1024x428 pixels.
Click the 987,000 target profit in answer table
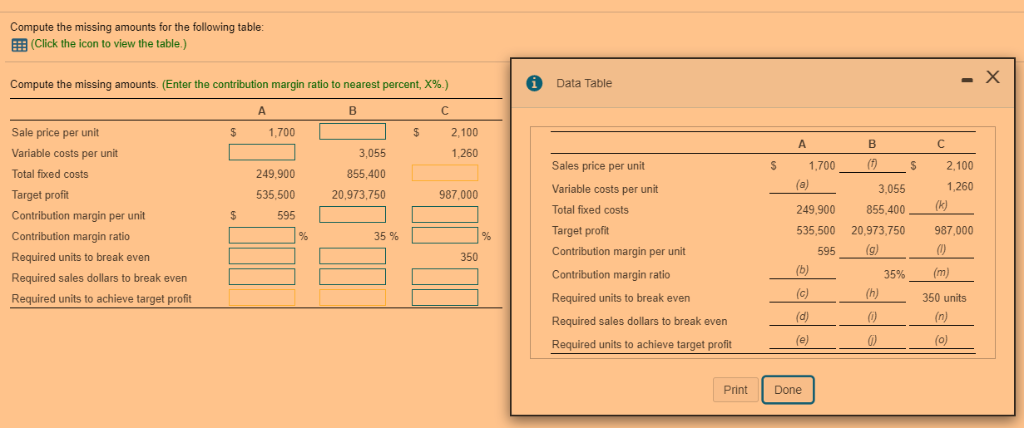[458, 195]
